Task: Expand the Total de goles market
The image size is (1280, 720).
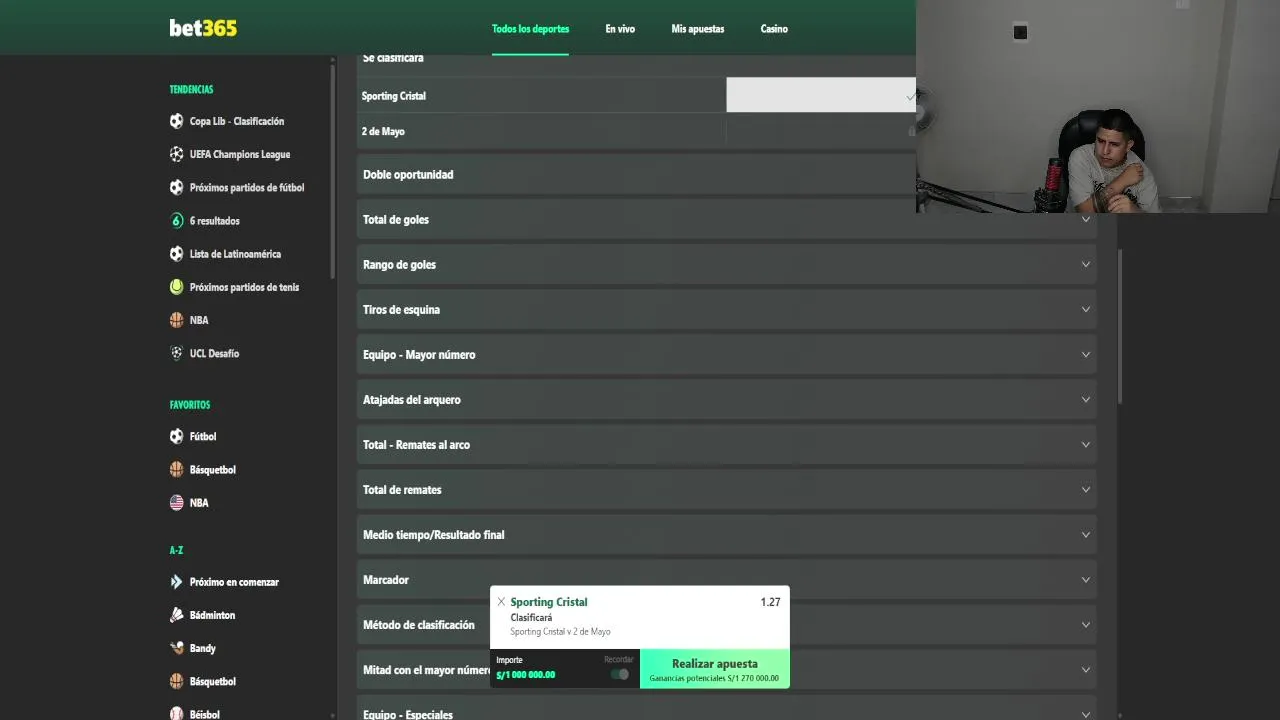Action: click(x=726, y=220)
